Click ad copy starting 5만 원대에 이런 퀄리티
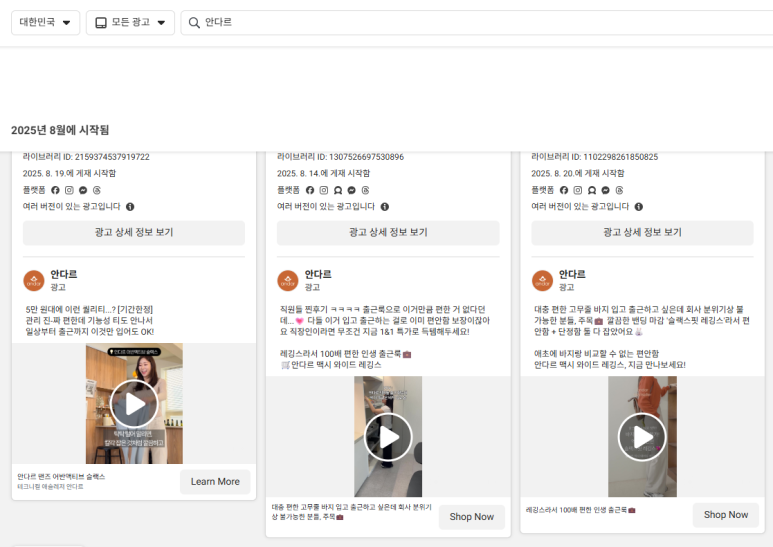The width and height of the screenshot is (773, 547). coord(90,321)
